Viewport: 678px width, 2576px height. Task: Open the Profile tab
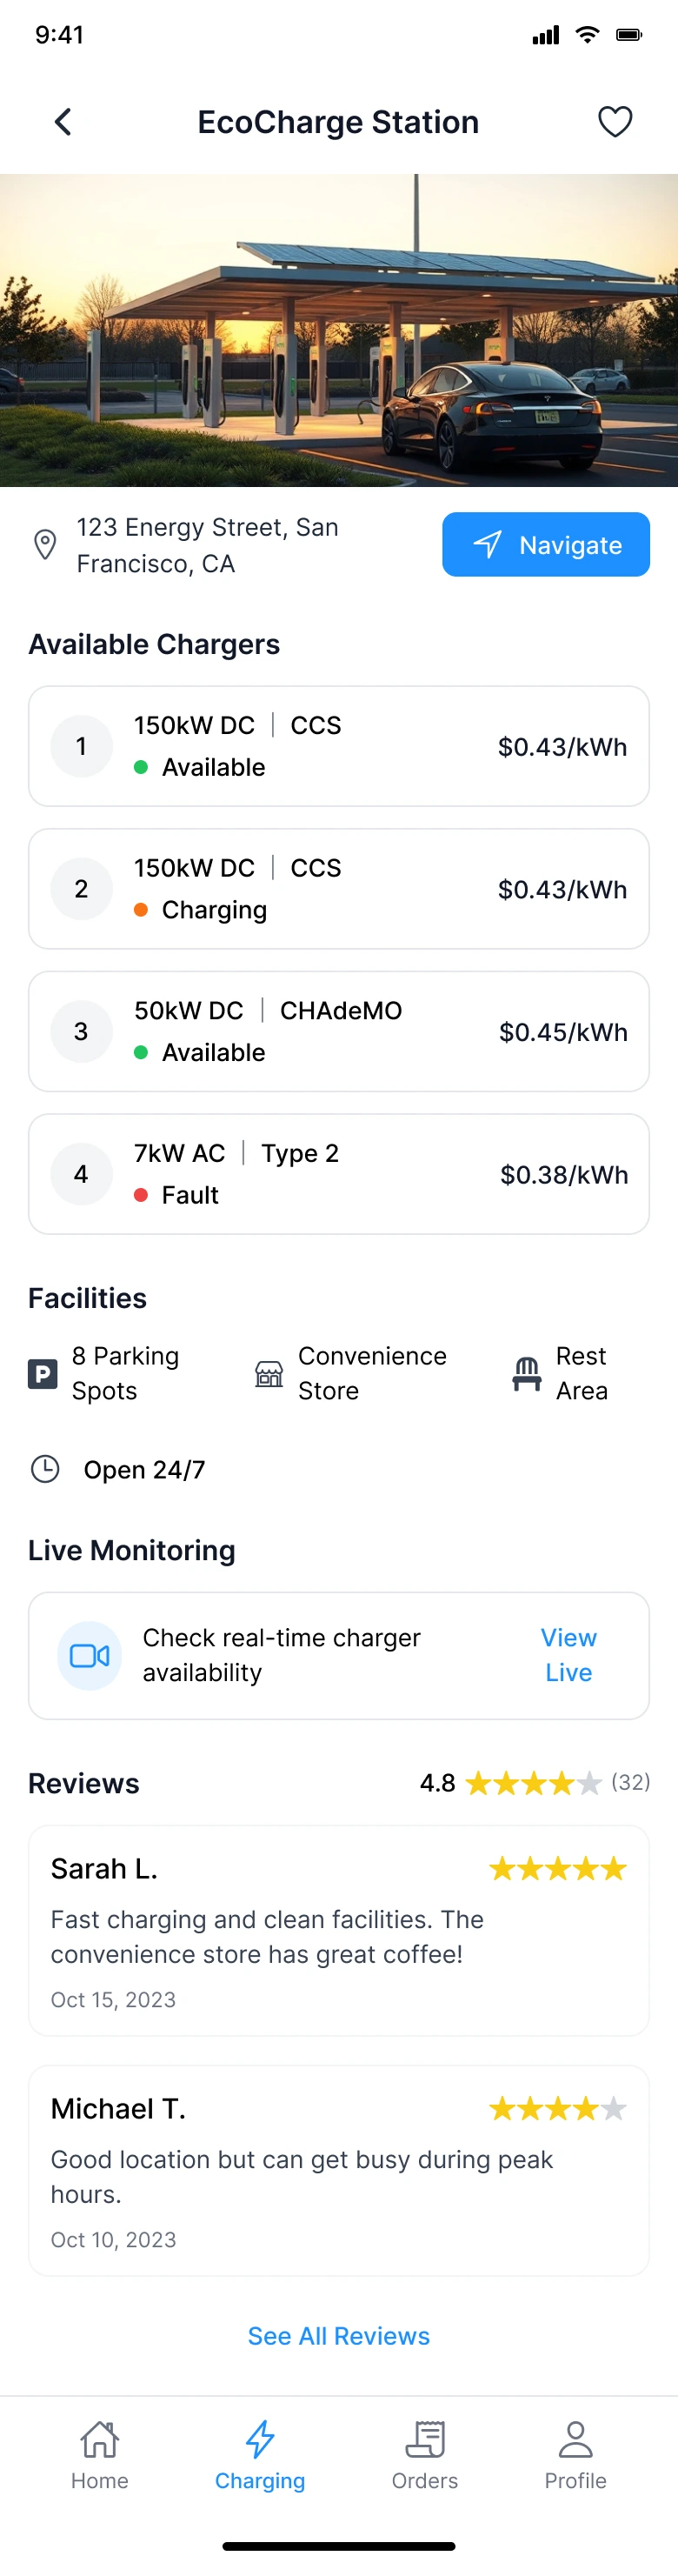coord(575,2455)
